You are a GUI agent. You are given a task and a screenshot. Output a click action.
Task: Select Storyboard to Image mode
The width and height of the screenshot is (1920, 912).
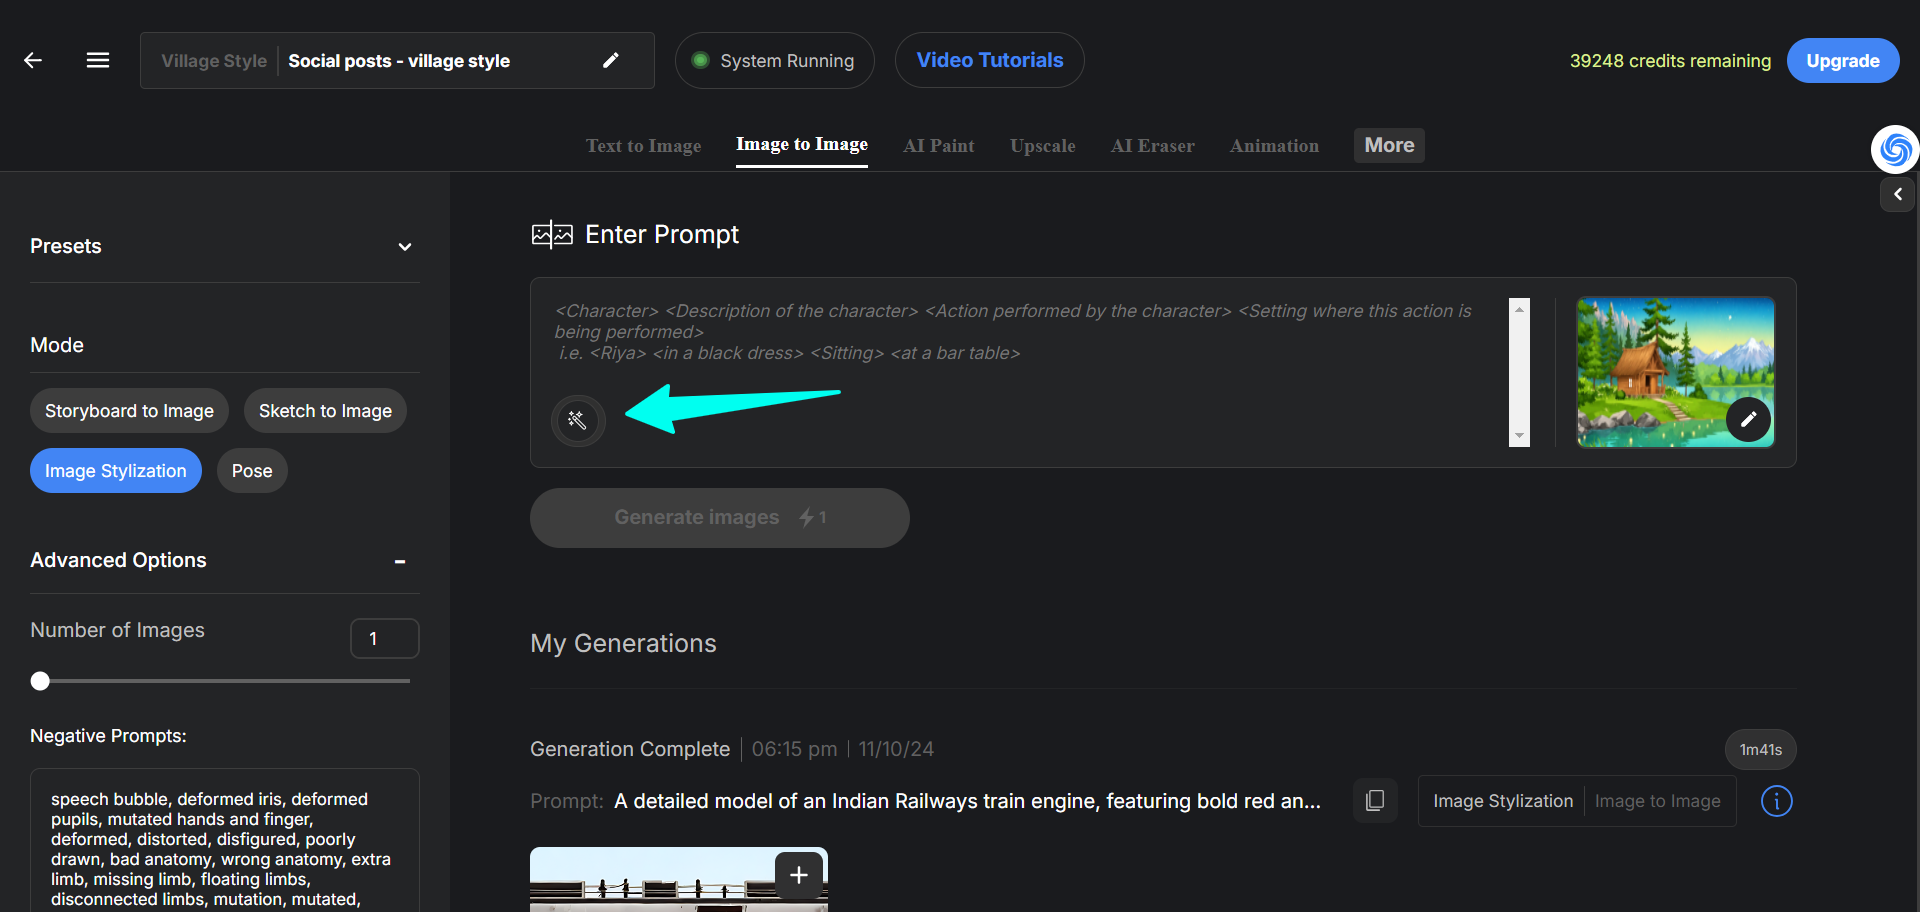(x=129, y=411)
